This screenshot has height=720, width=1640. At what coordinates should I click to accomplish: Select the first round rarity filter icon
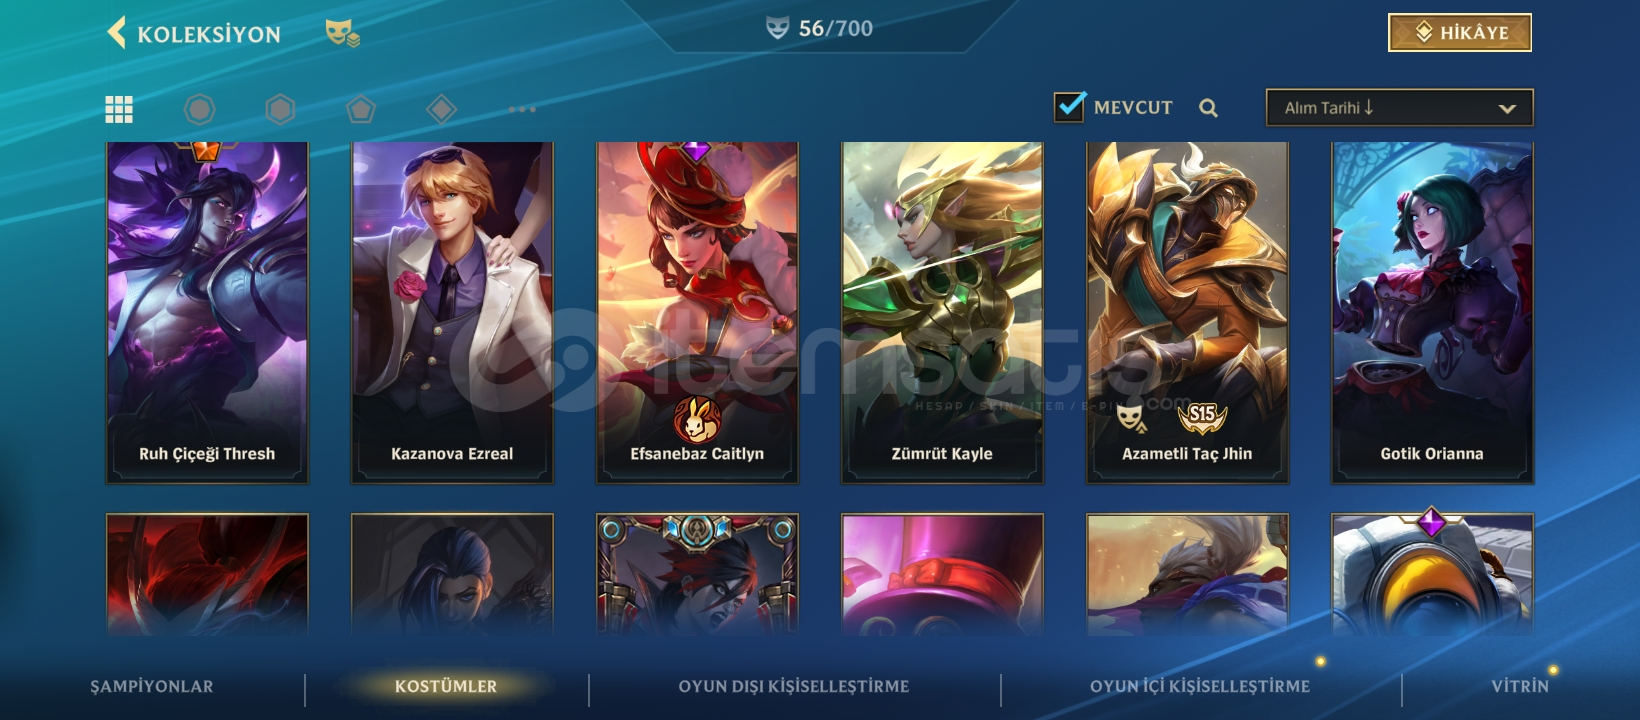[x=200, y=109]
